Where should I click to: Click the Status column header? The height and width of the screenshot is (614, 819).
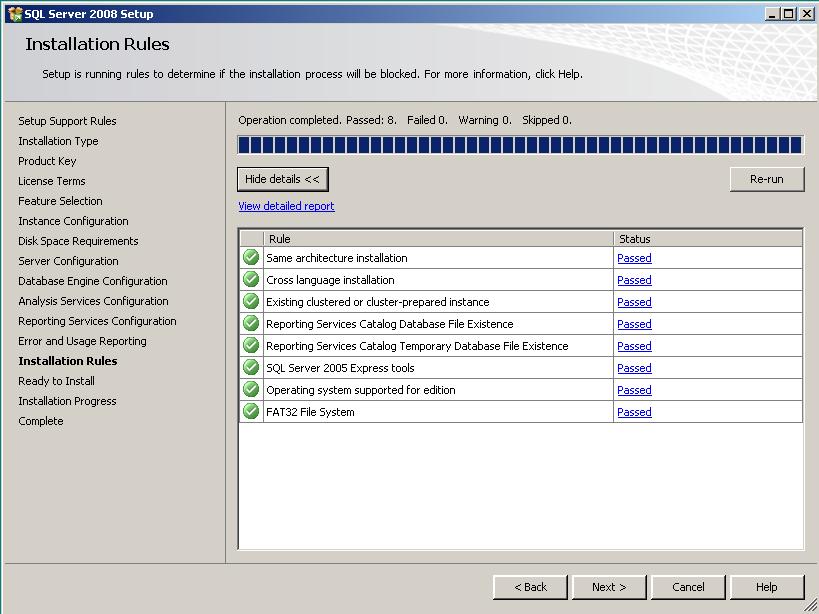(x=708, y=239)
